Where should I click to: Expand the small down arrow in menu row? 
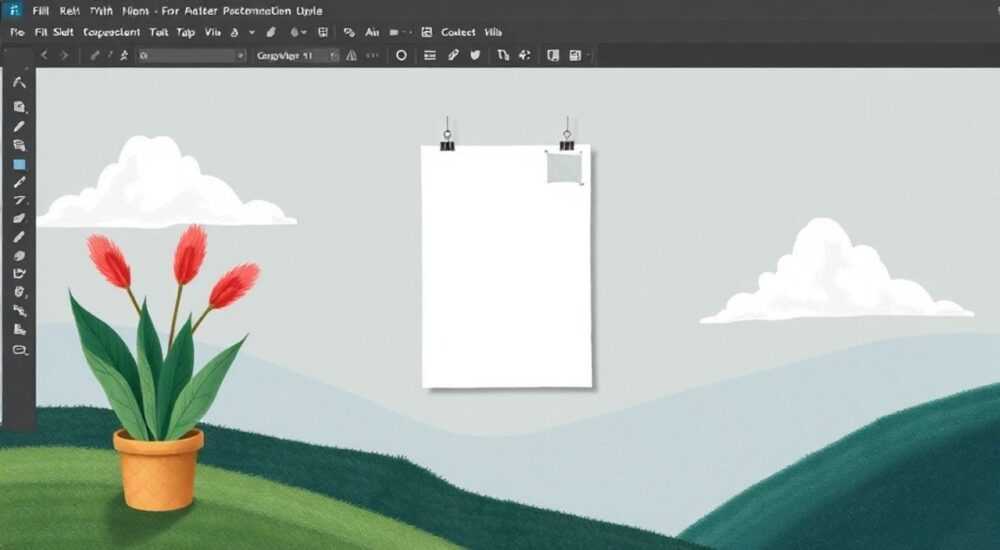tap(252, 32)
